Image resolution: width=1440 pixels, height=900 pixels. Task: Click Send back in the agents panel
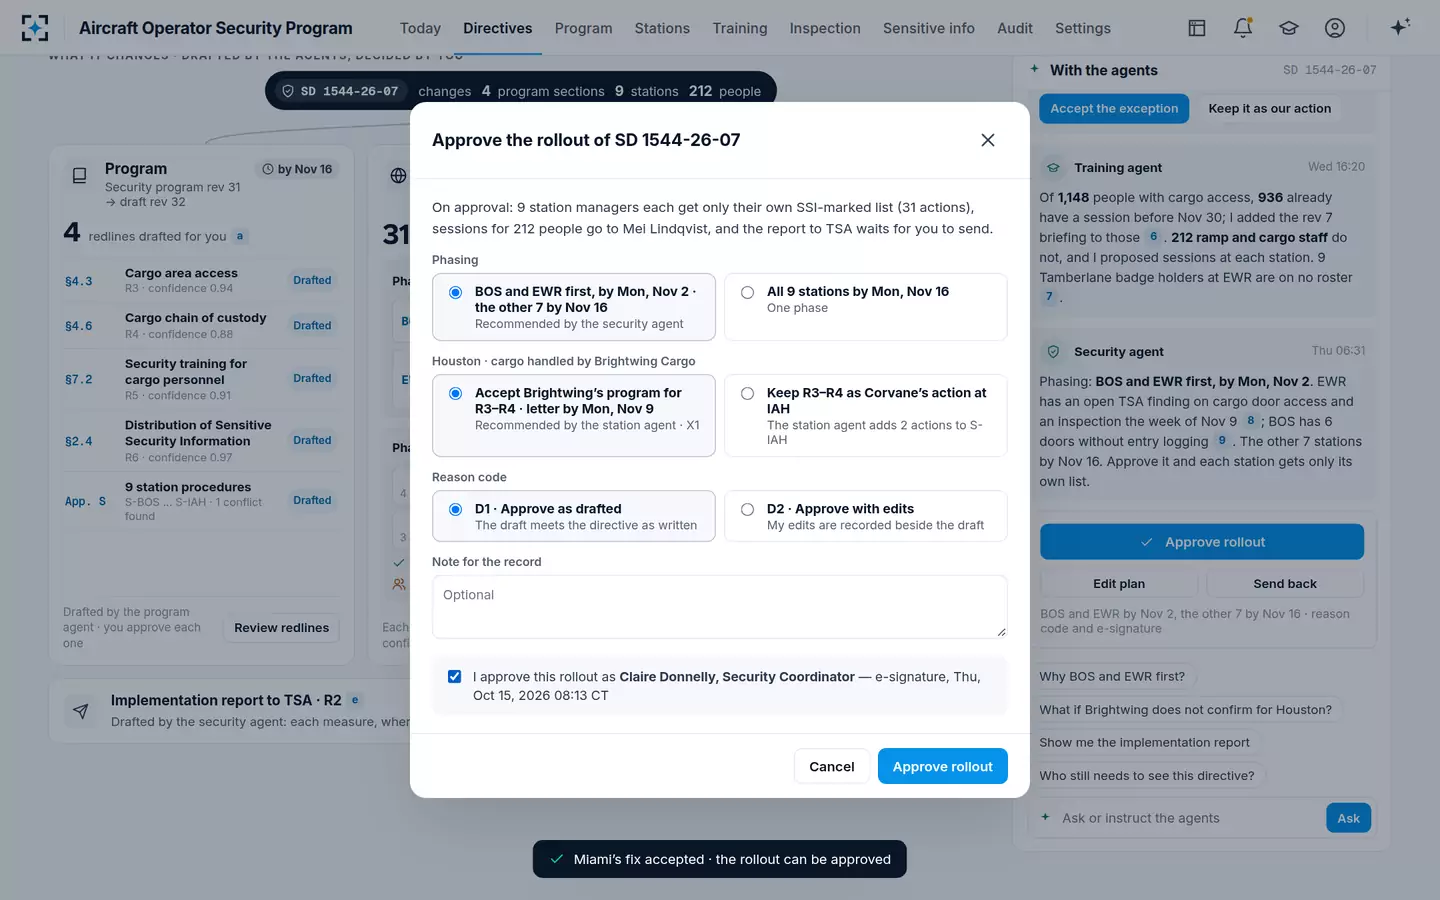coord(1285,584)
